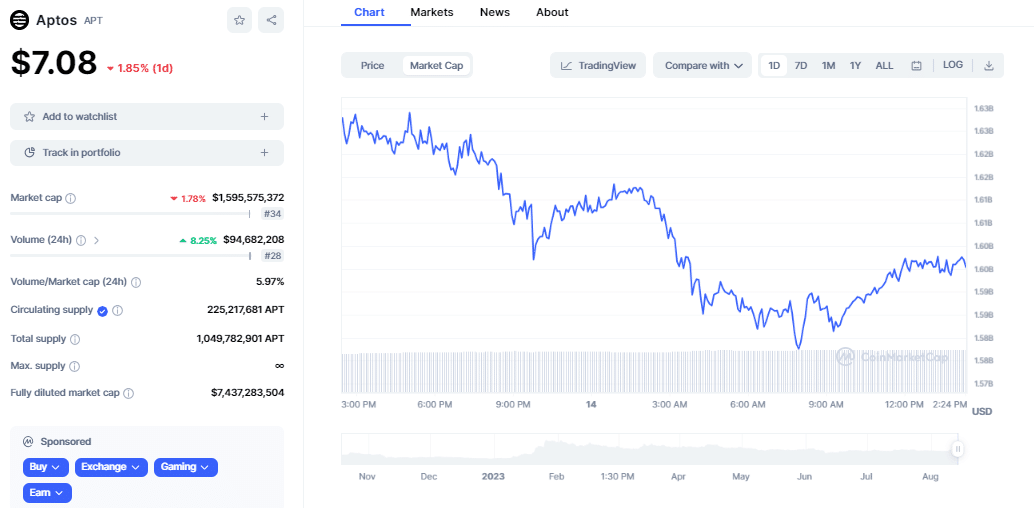Click the Aptos coin logo icon
This screenshot has height=508, width=1034.
(x=20, y=20)
